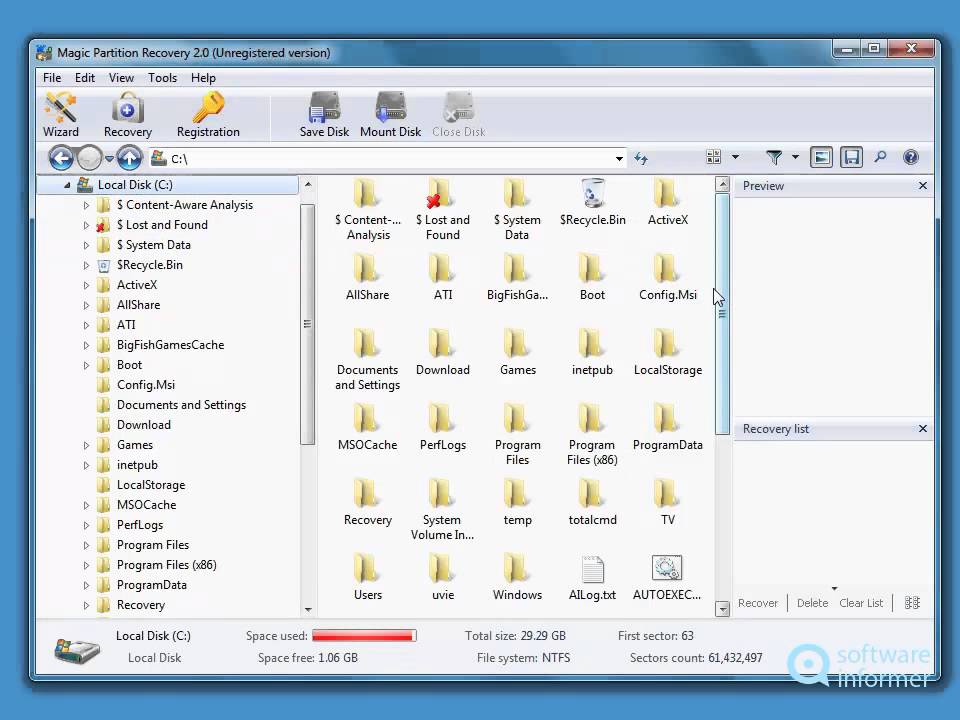Open the View menu
Image resolution: width=960 pixels, height=720 pixels.
pos(121,78)
